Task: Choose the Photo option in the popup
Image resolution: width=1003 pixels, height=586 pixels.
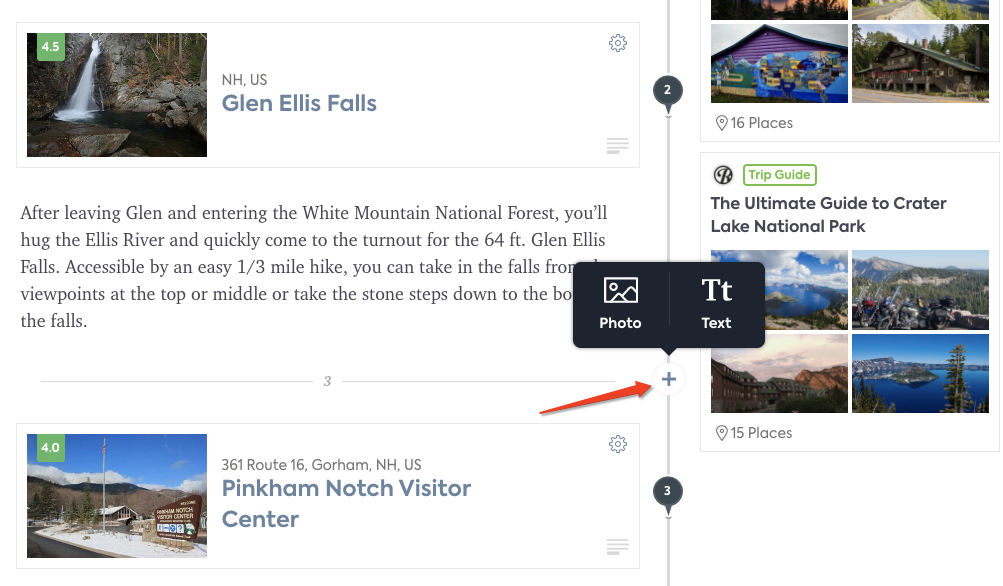Action: coord(620,304)
